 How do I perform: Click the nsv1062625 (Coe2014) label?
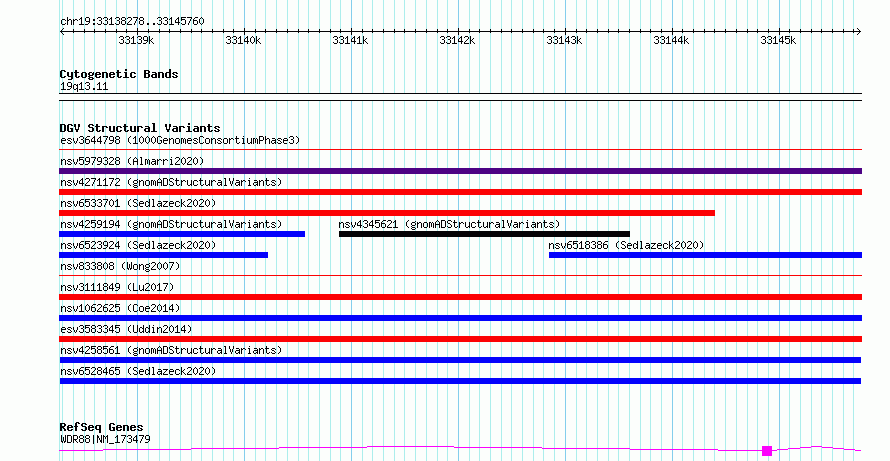(x=120, y=308)
